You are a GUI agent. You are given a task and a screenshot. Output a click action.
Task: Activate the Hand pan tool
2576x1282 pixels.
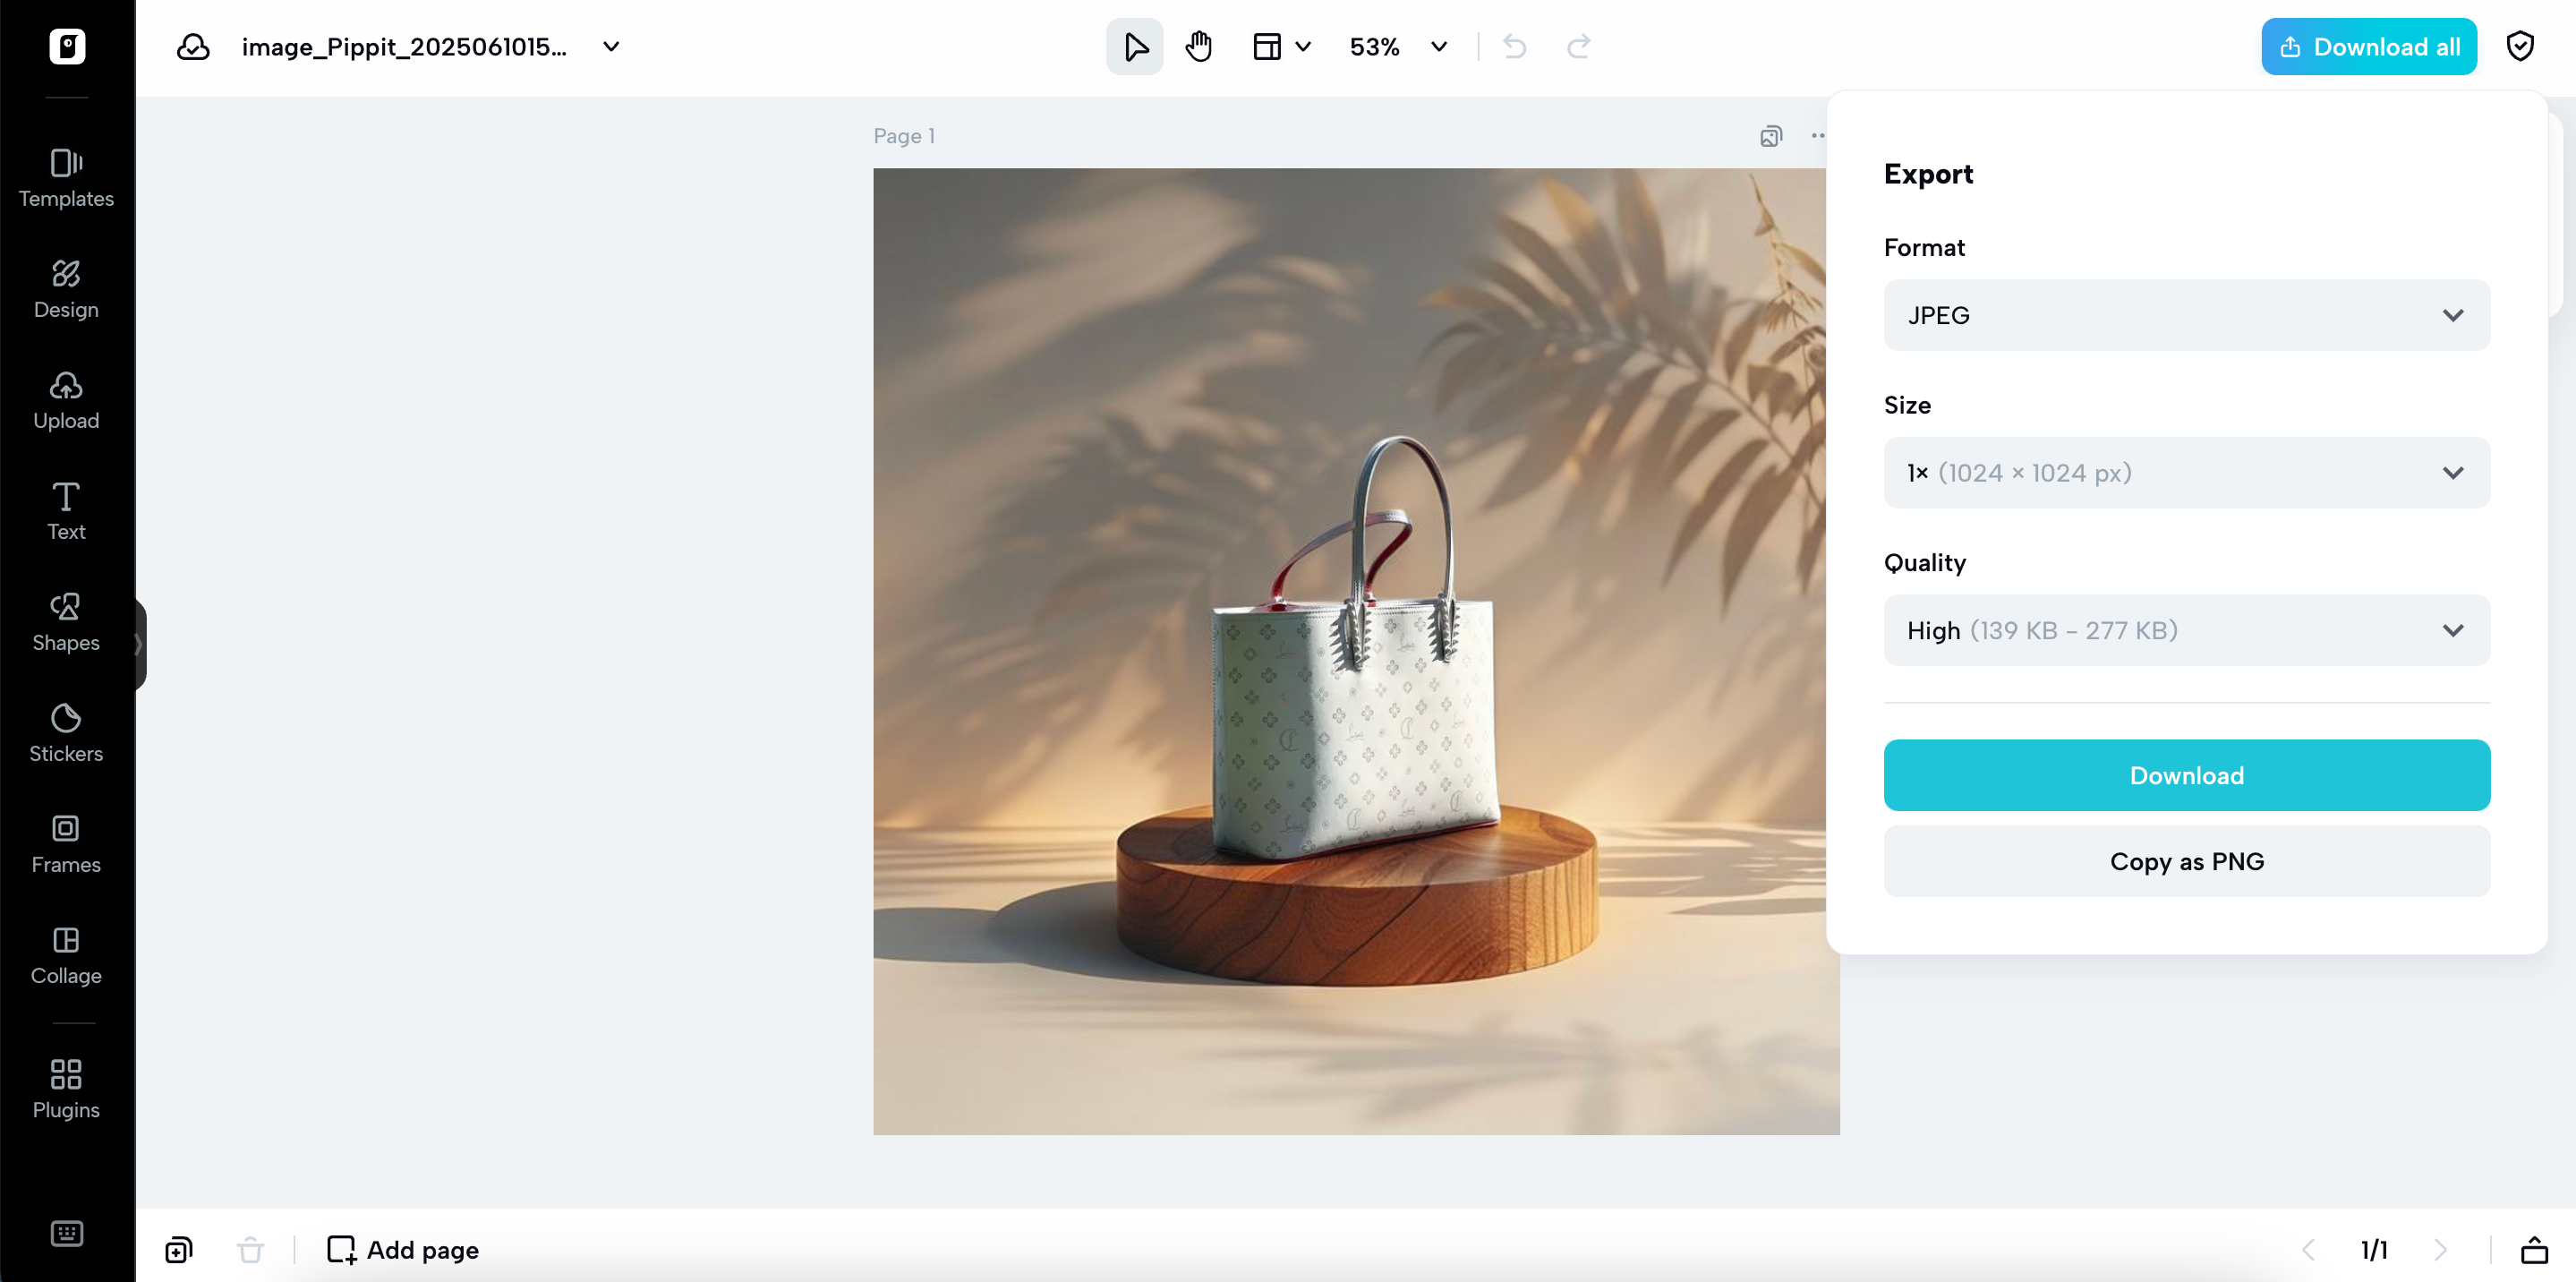[1198, 47]
